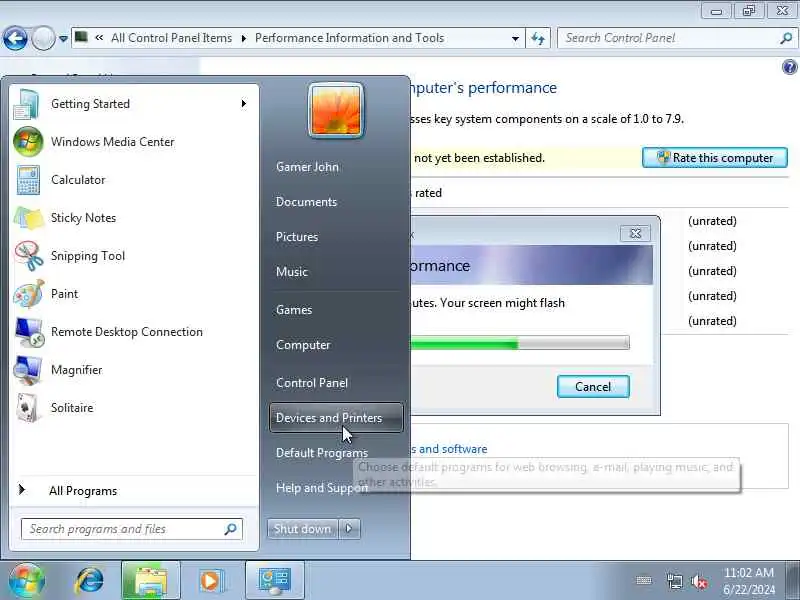Open Documents from Start menu
The image size is (800, 600).
tap(306, 202)
